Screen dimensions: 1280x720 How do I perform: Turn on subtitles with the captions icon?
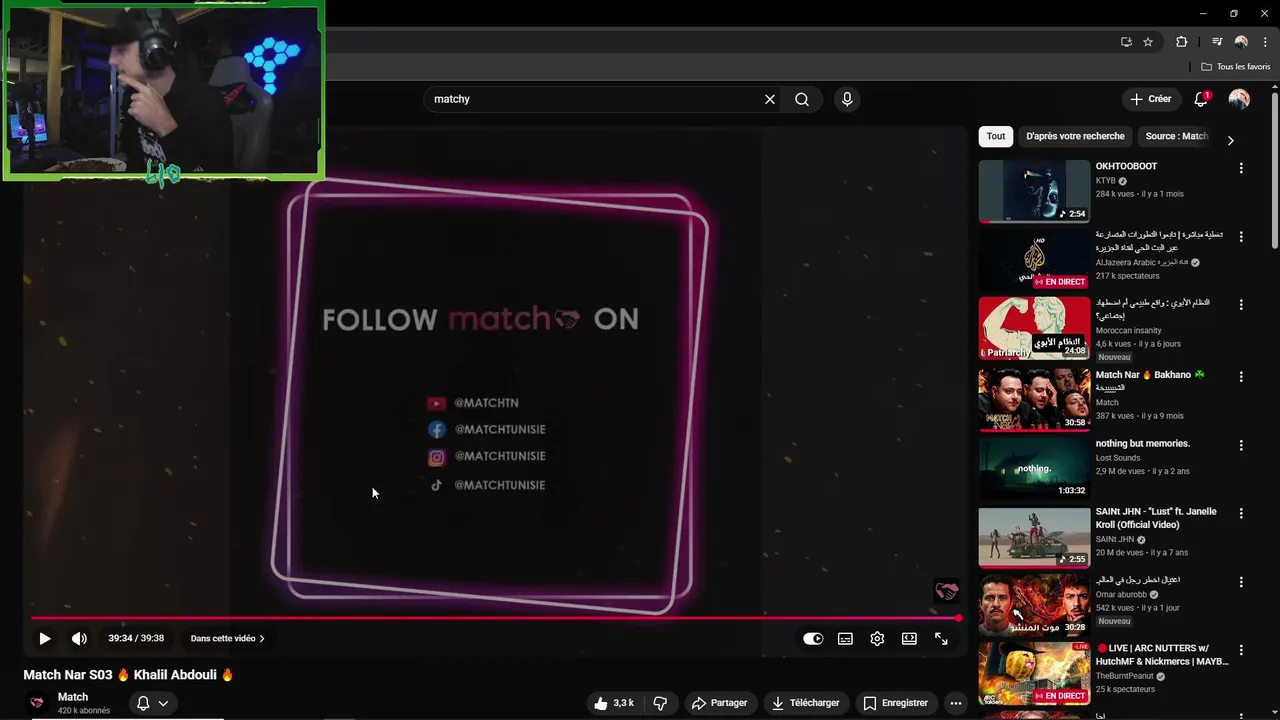[845, 639]
